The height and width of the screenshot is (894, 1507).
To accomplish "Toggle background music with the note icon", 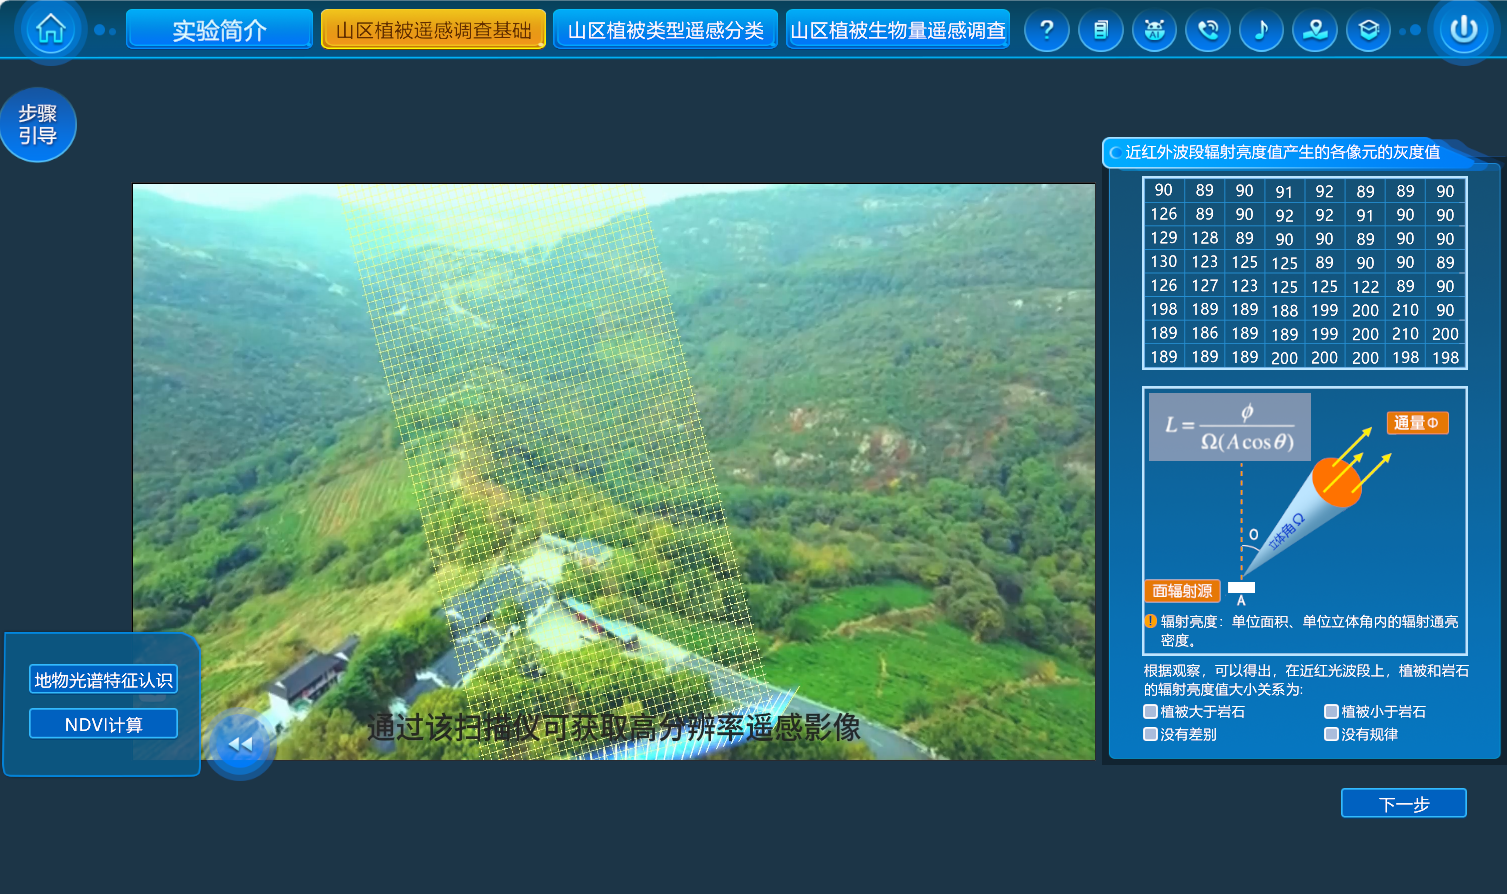I will (1261, 30).
